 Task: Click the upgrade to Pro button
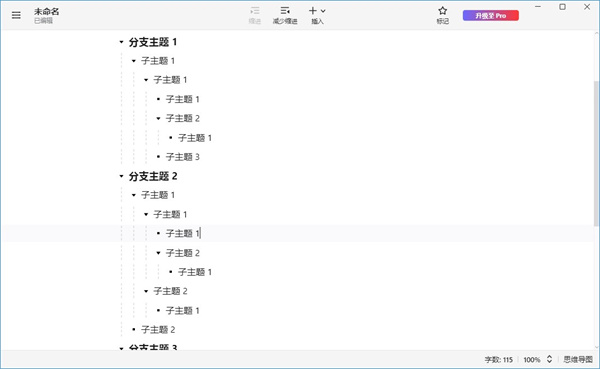491,16
